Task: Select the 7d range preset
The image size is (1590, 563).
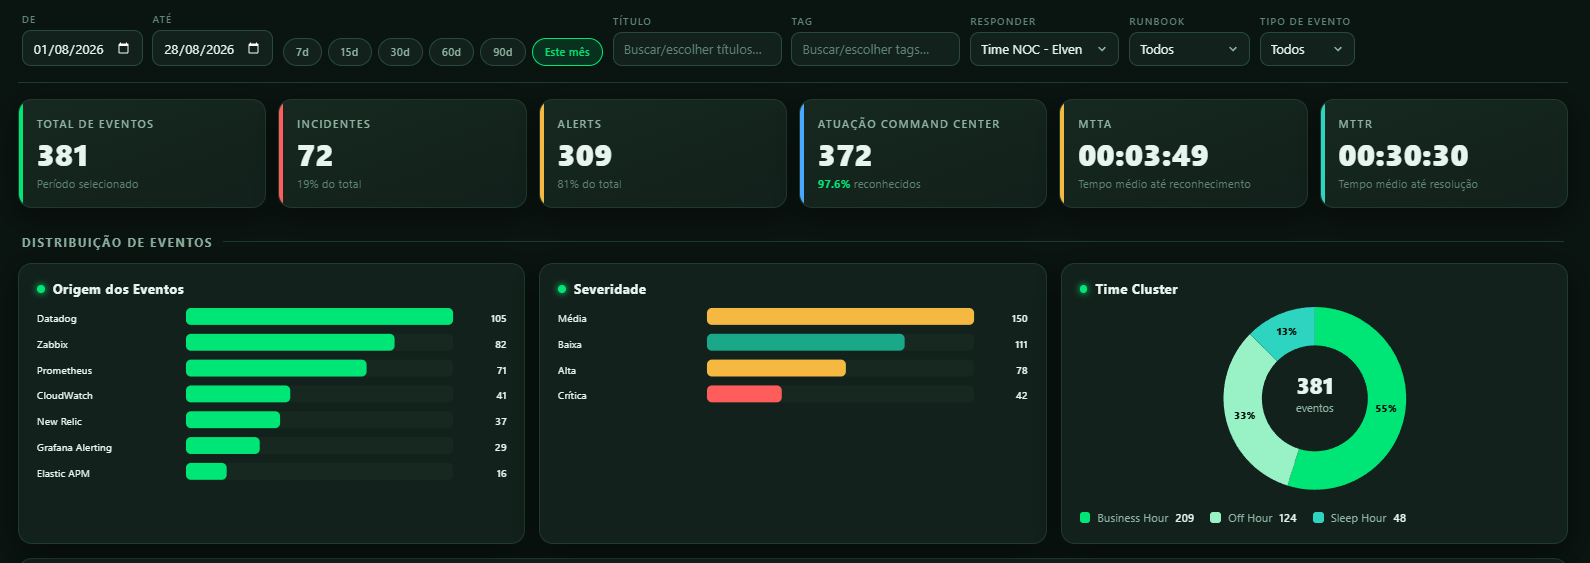Action: click(x=302, y=52)
